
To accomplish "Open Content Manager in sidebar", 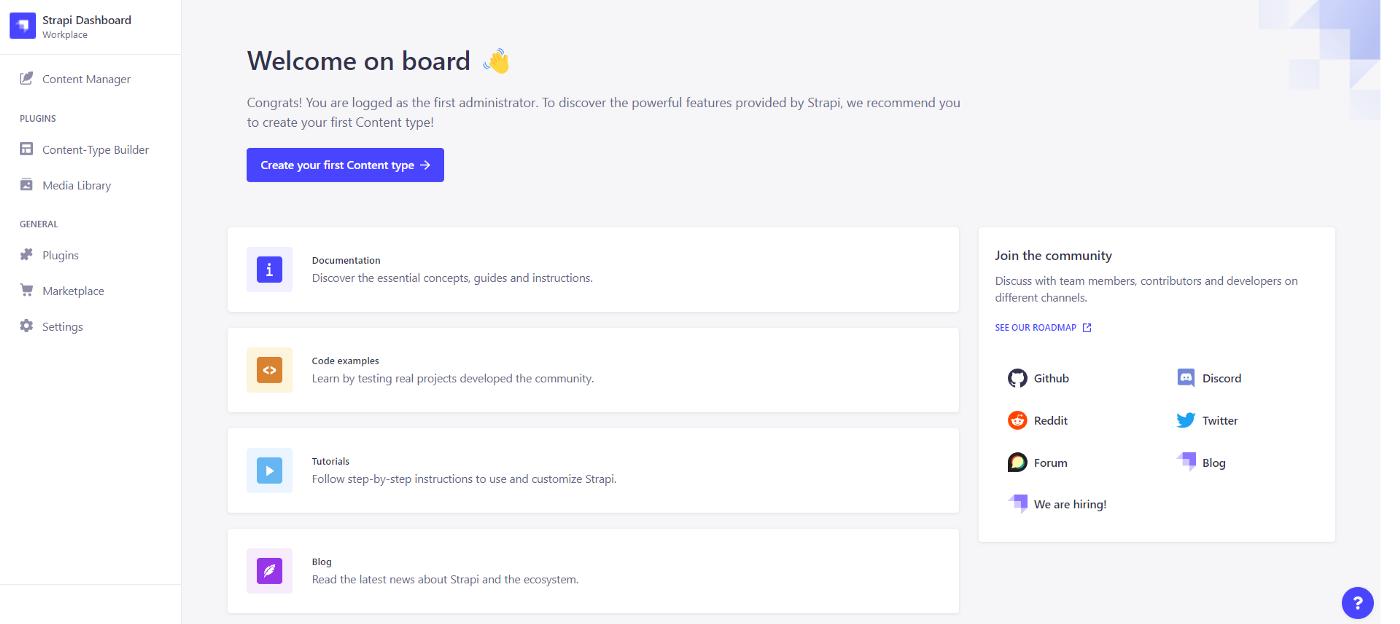I will click(x=86, y=79).
